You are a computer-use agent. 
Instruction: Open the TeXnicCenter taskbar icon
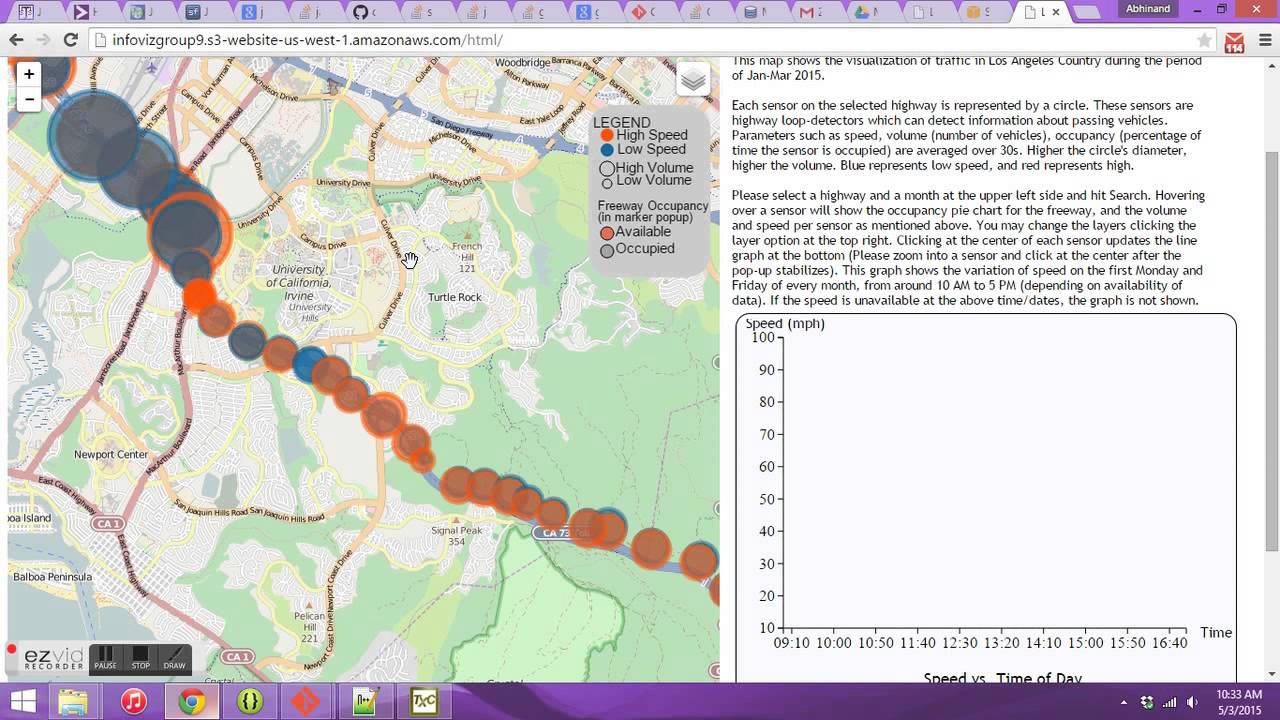tap(424, 702)
